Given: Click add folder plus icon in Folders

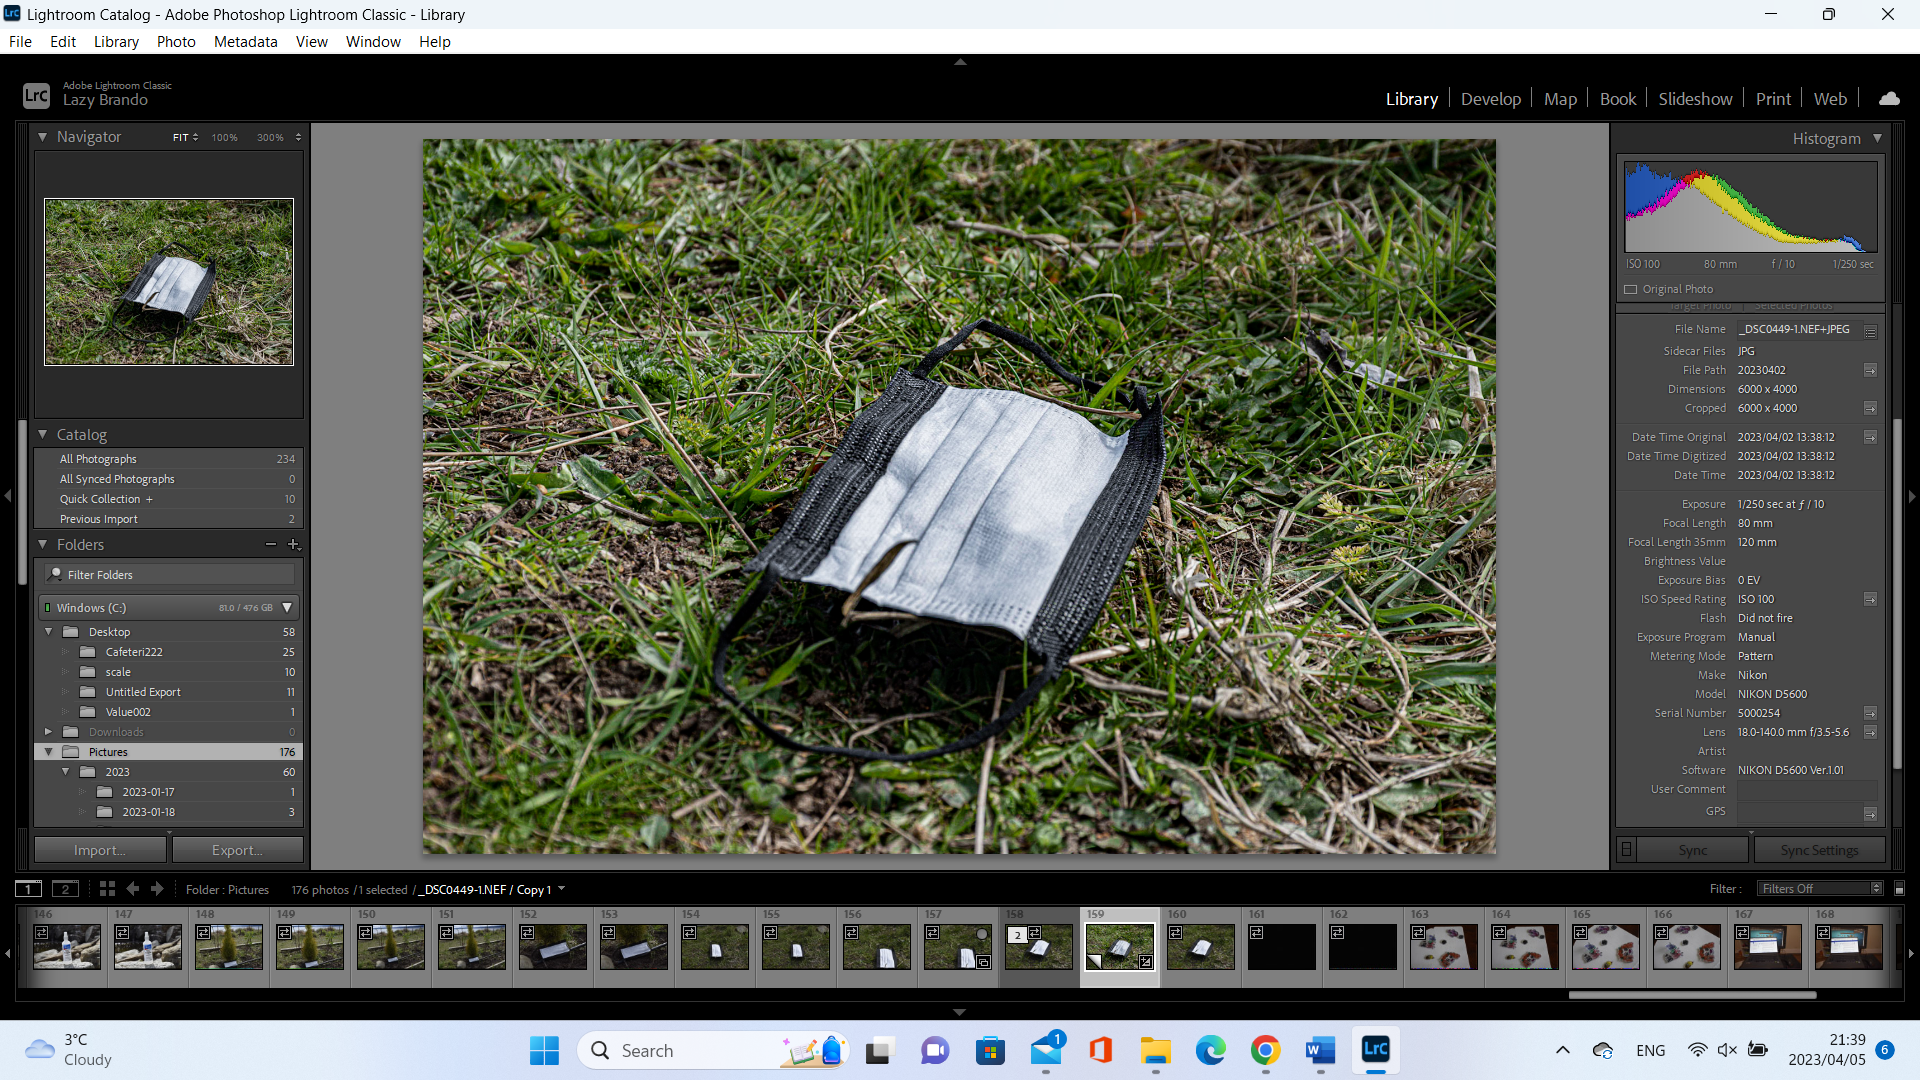Looking at the screenshot, I should (x=294, y=545).
